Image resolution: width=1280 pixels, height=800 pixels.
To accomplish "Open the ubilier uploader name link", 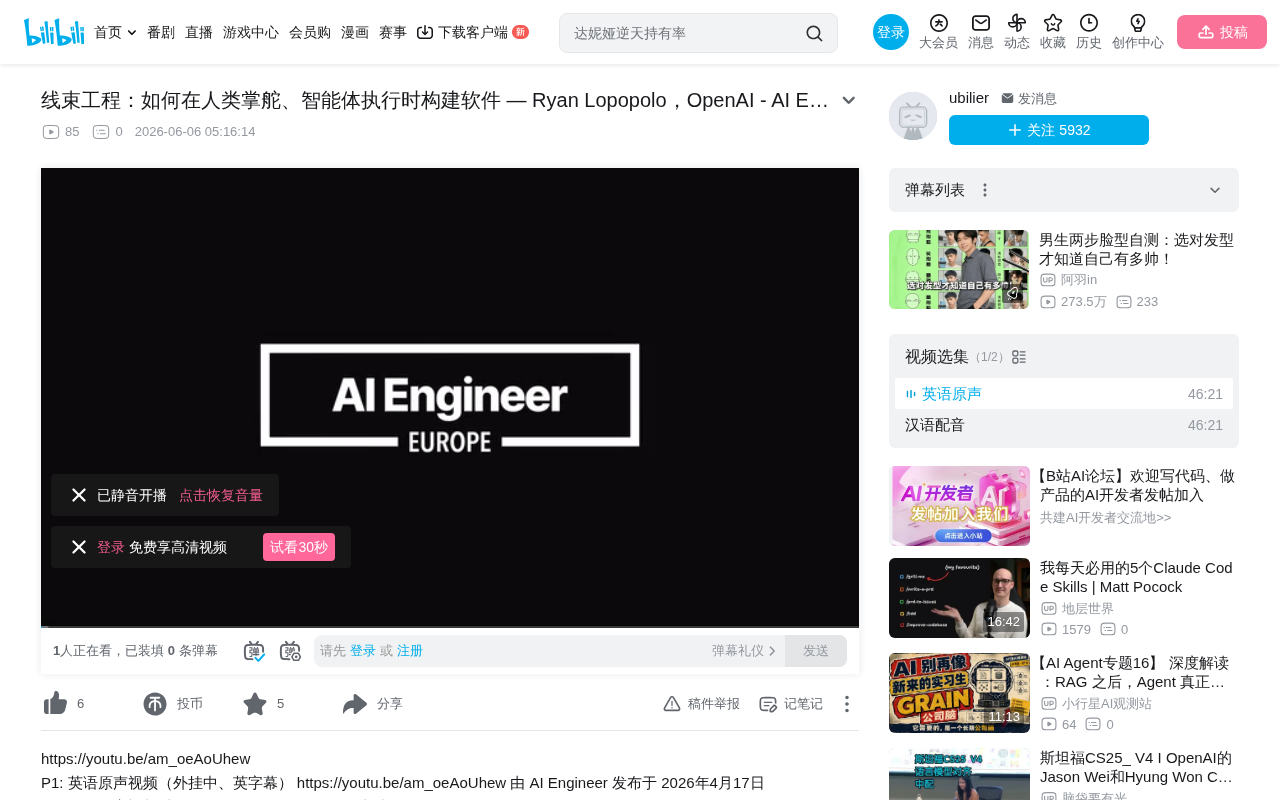I will coord(969,98).
